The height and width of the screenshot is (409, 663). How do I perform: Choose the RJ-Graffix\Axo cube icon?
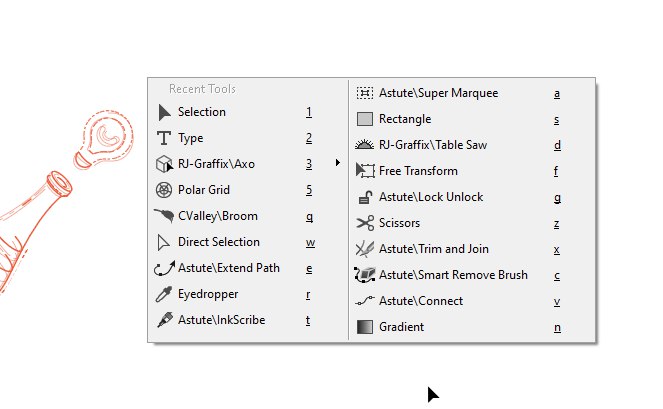[164, 164]
